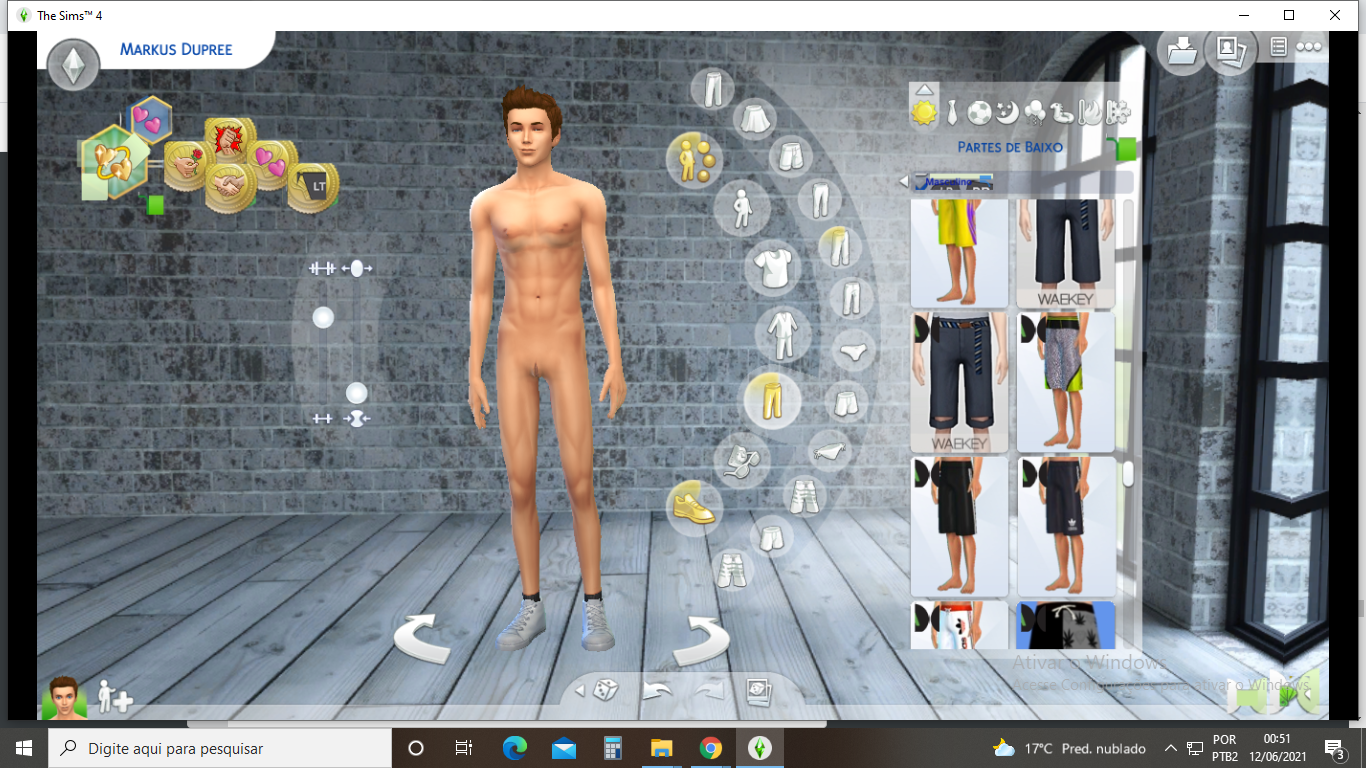The image size is (1366, 768).
Task: Open the three-dots options menu
Action: 1308,47
